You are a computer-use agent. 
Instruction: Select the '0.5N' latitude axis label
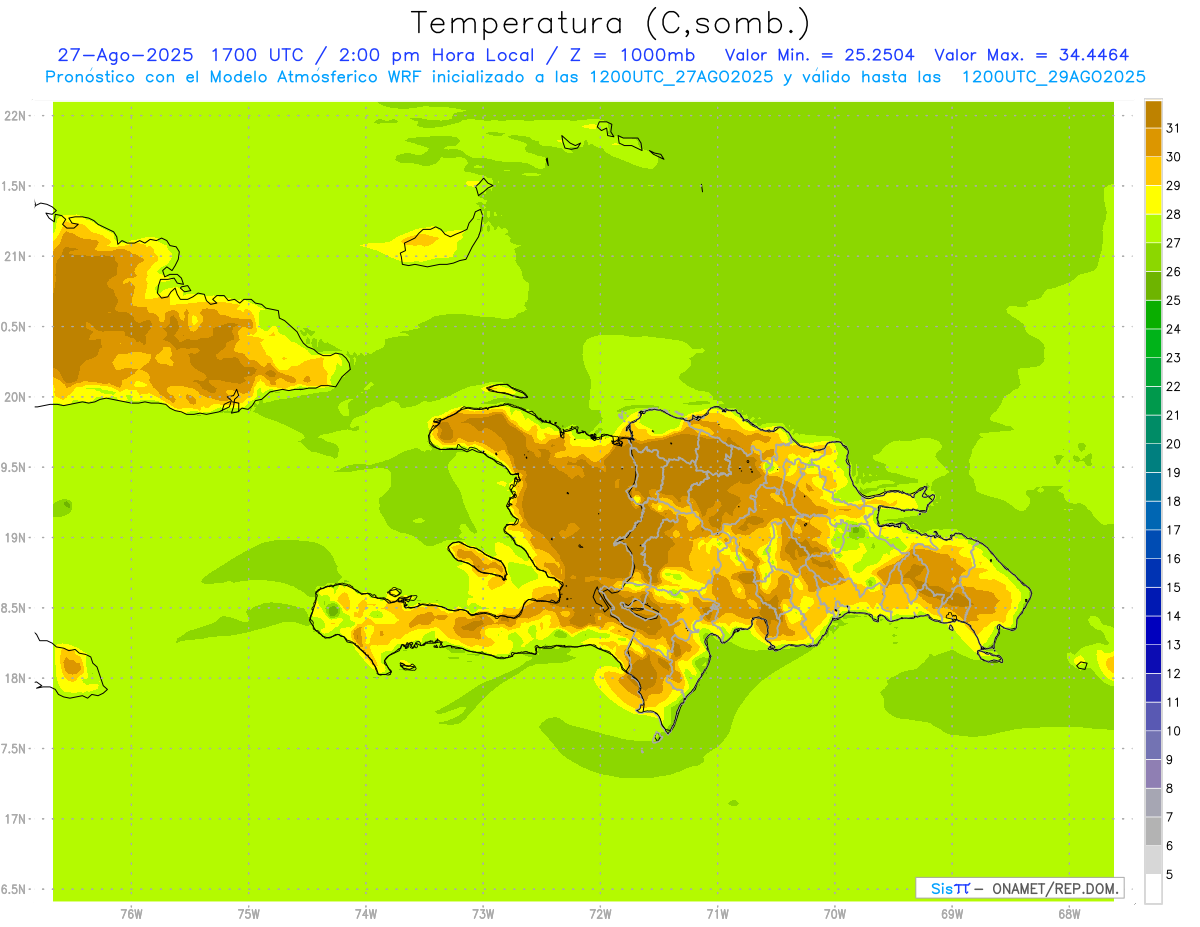point(15,327)
